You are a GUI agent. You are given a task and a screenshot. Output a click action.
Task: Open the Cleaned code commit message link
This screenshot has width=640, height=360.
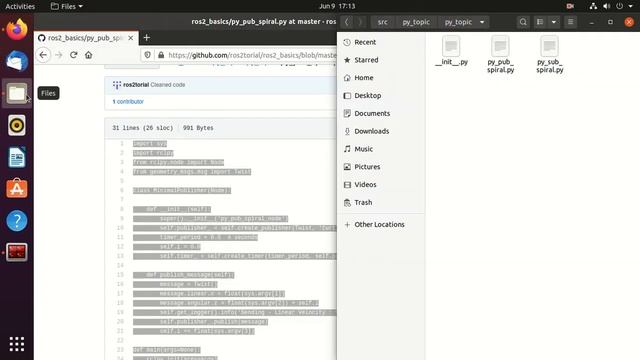coord(168,85)
